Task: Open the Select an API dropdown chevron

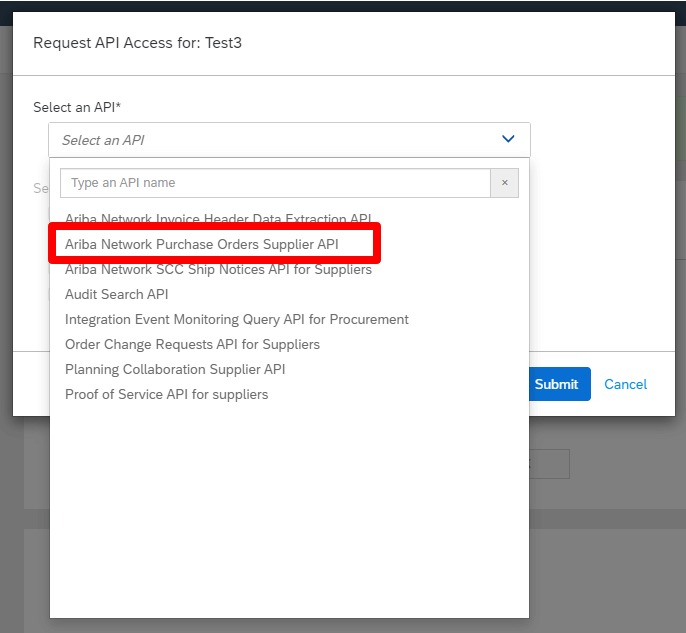Action: click(x=508, y=139)
